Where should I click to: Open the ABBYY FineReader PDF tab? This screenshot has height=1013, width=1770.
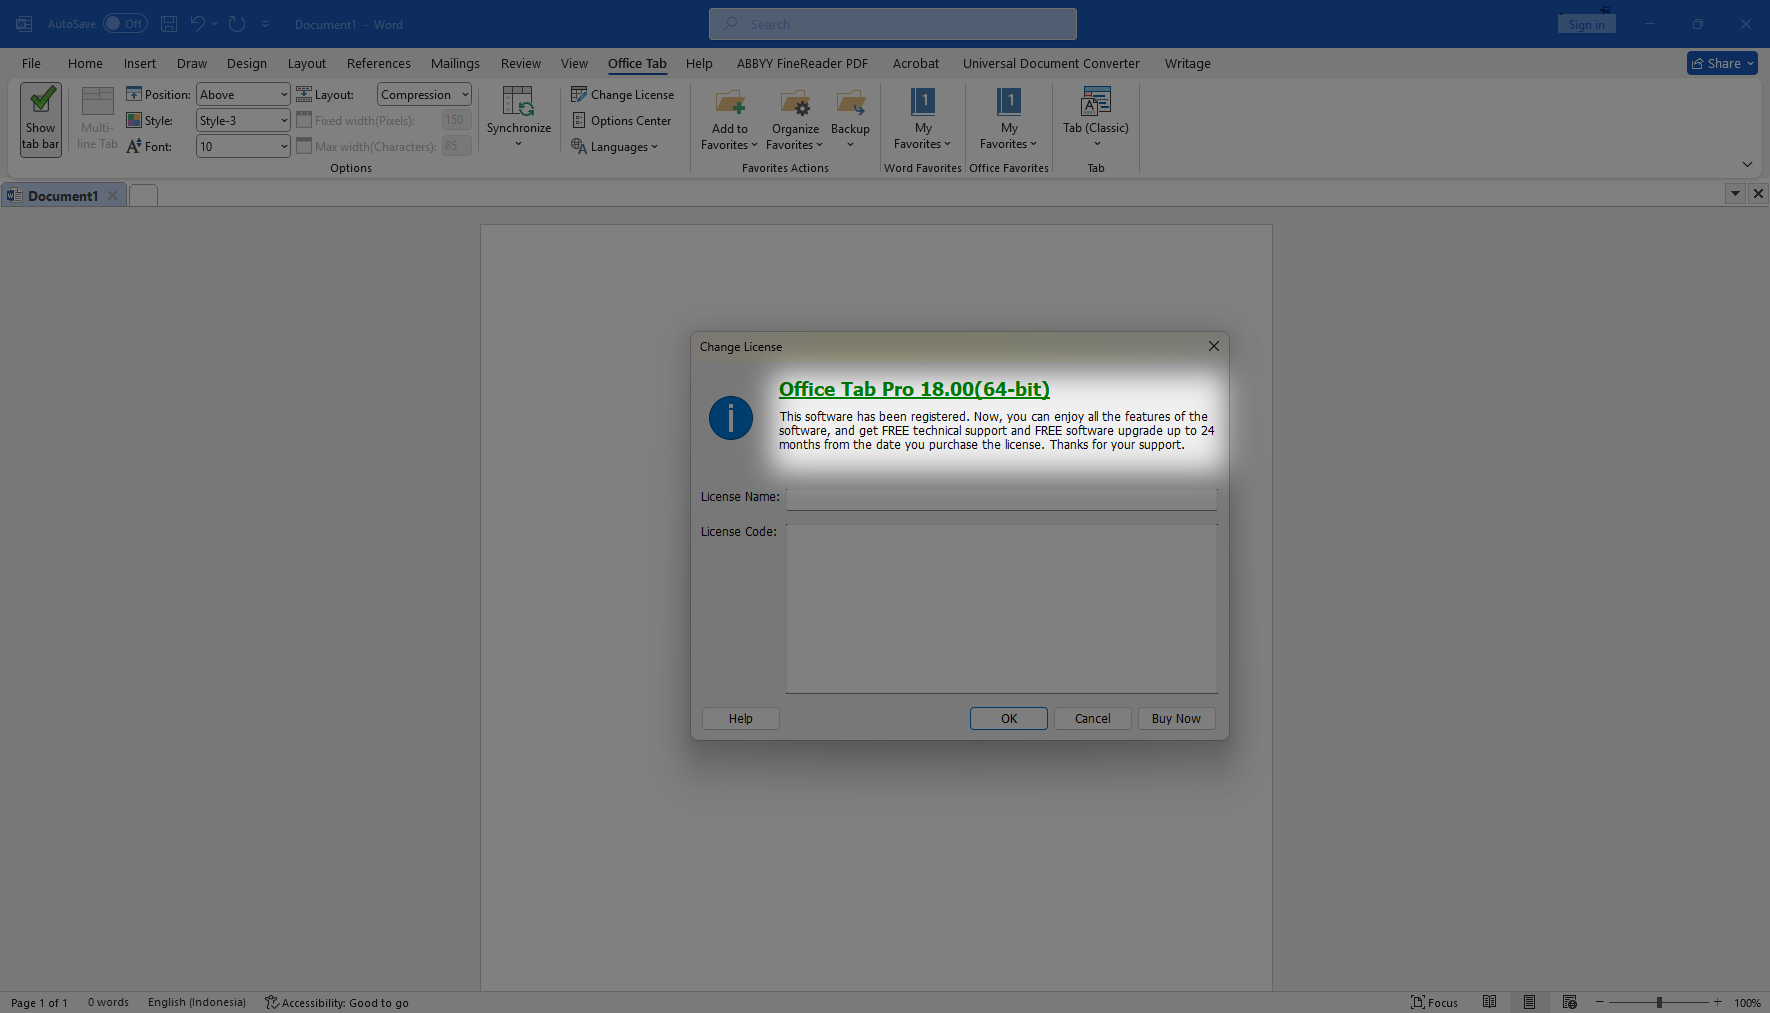click(802, 63)
